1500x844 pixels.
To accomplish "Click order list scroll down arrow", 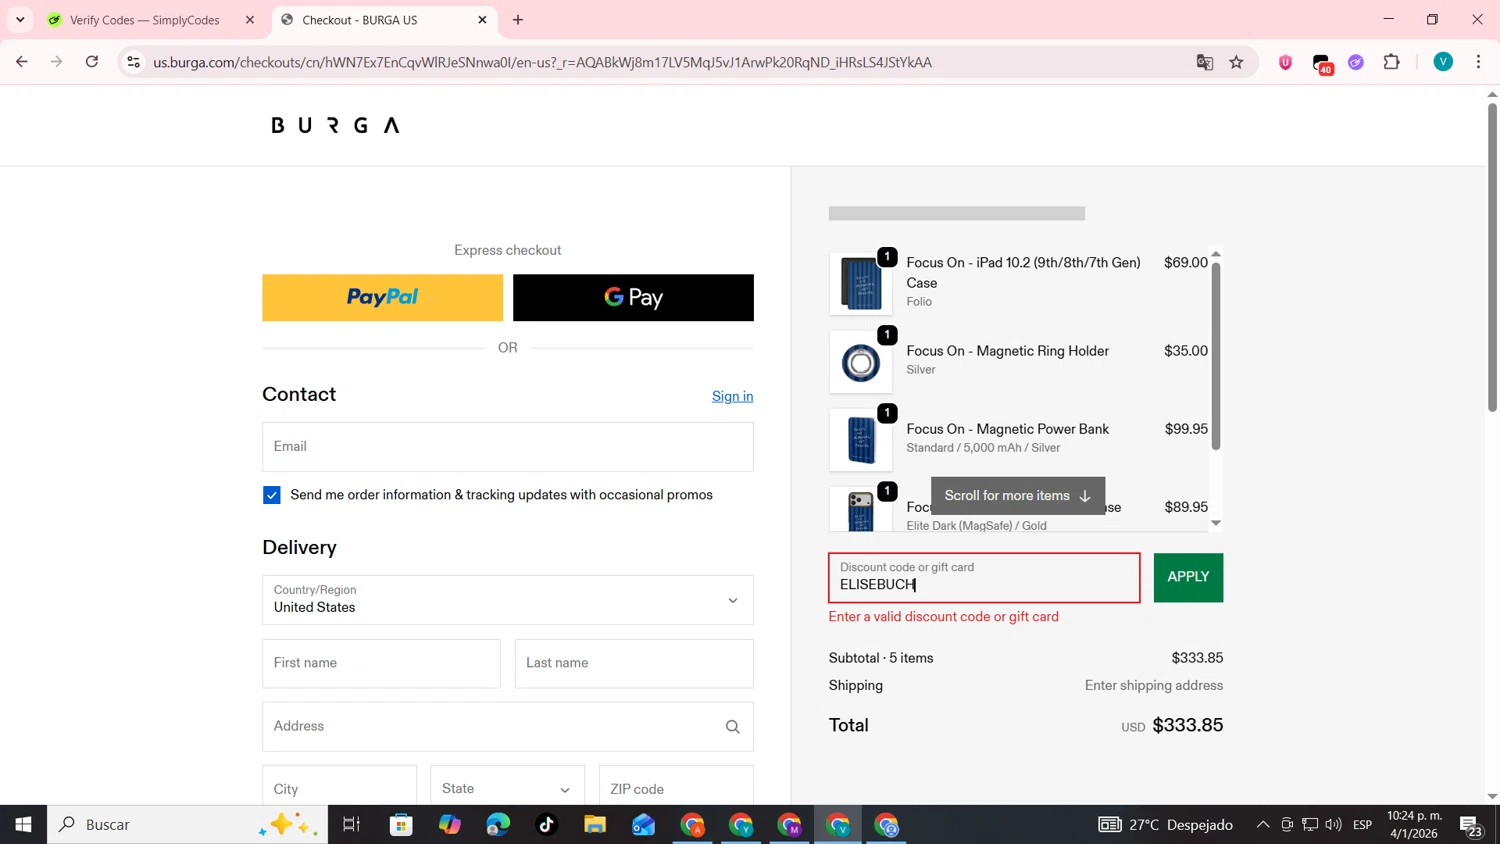I will pyautogui.click(x=1216, y=523).
